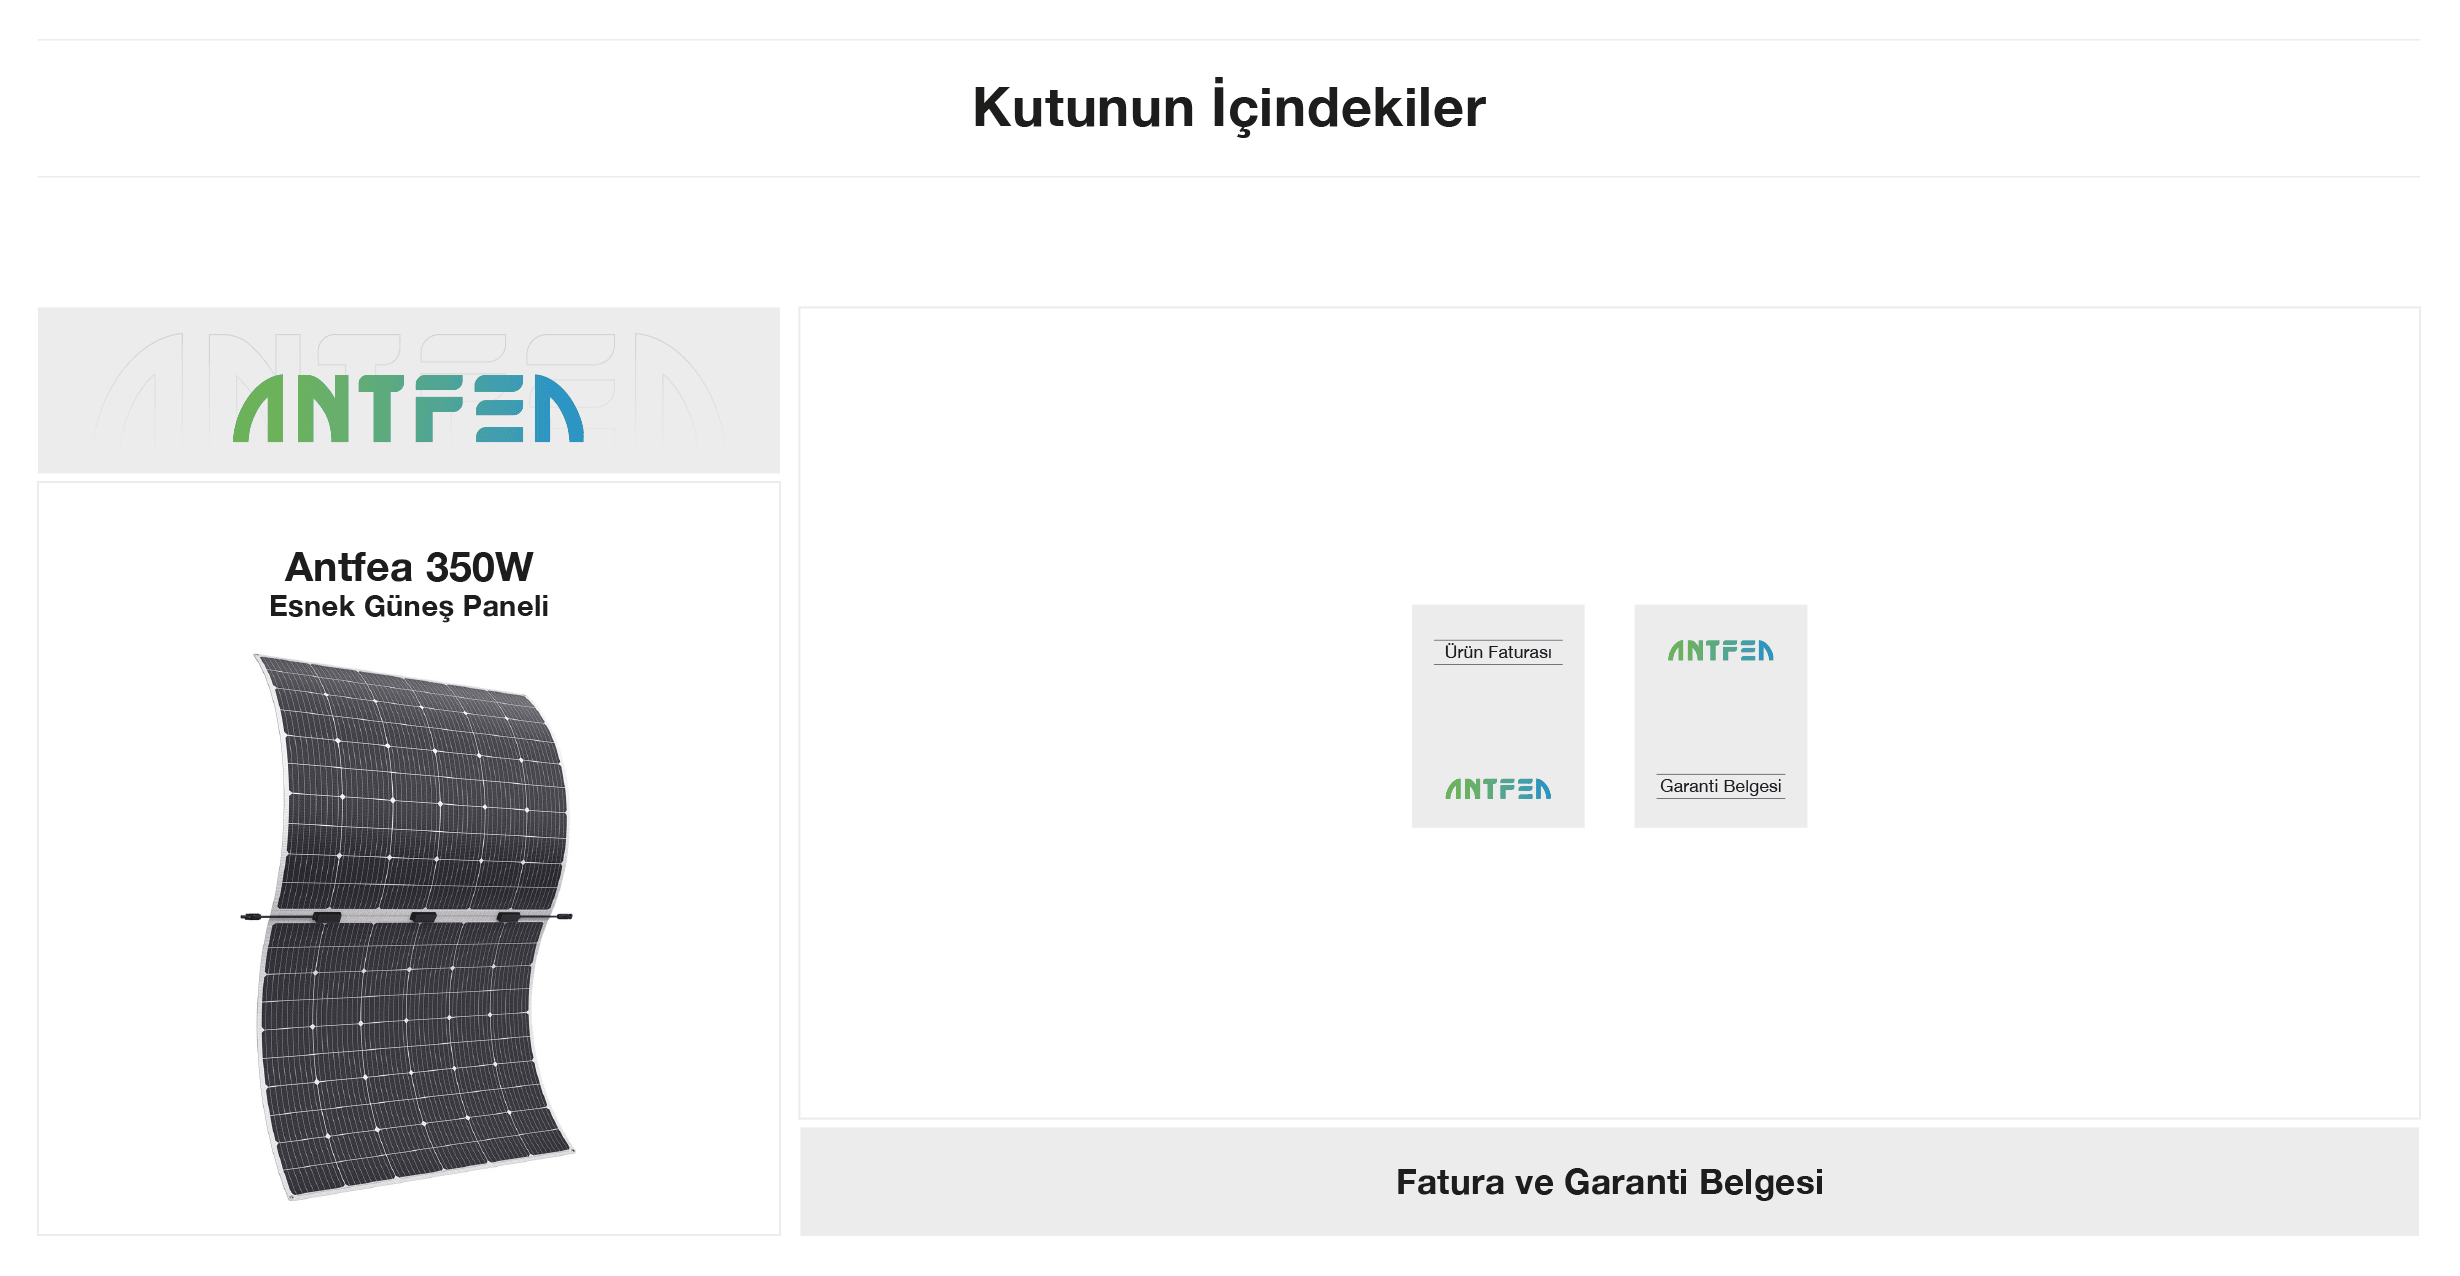Click the left junction box on the panel

327,917
